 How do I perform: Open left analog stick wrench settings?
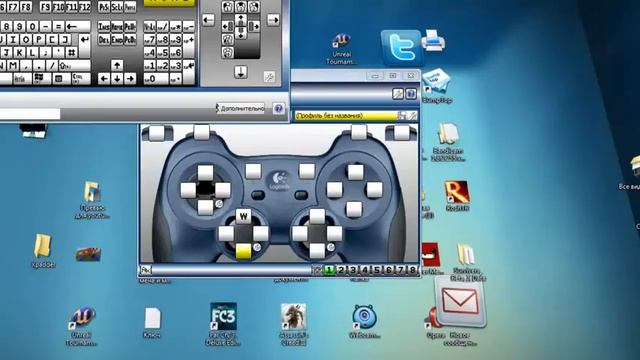(257, 247)
